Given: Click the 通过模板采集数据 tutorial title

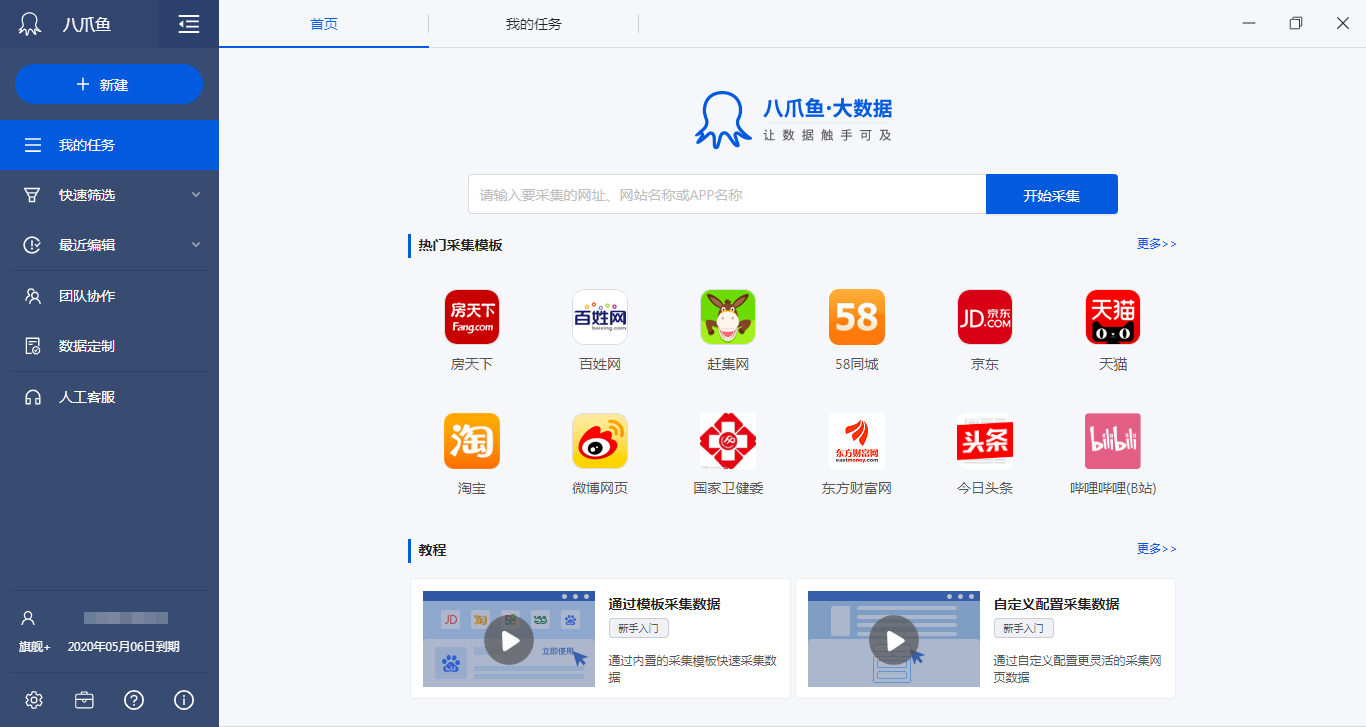Looking at the screenshot, I should [665, 604].
